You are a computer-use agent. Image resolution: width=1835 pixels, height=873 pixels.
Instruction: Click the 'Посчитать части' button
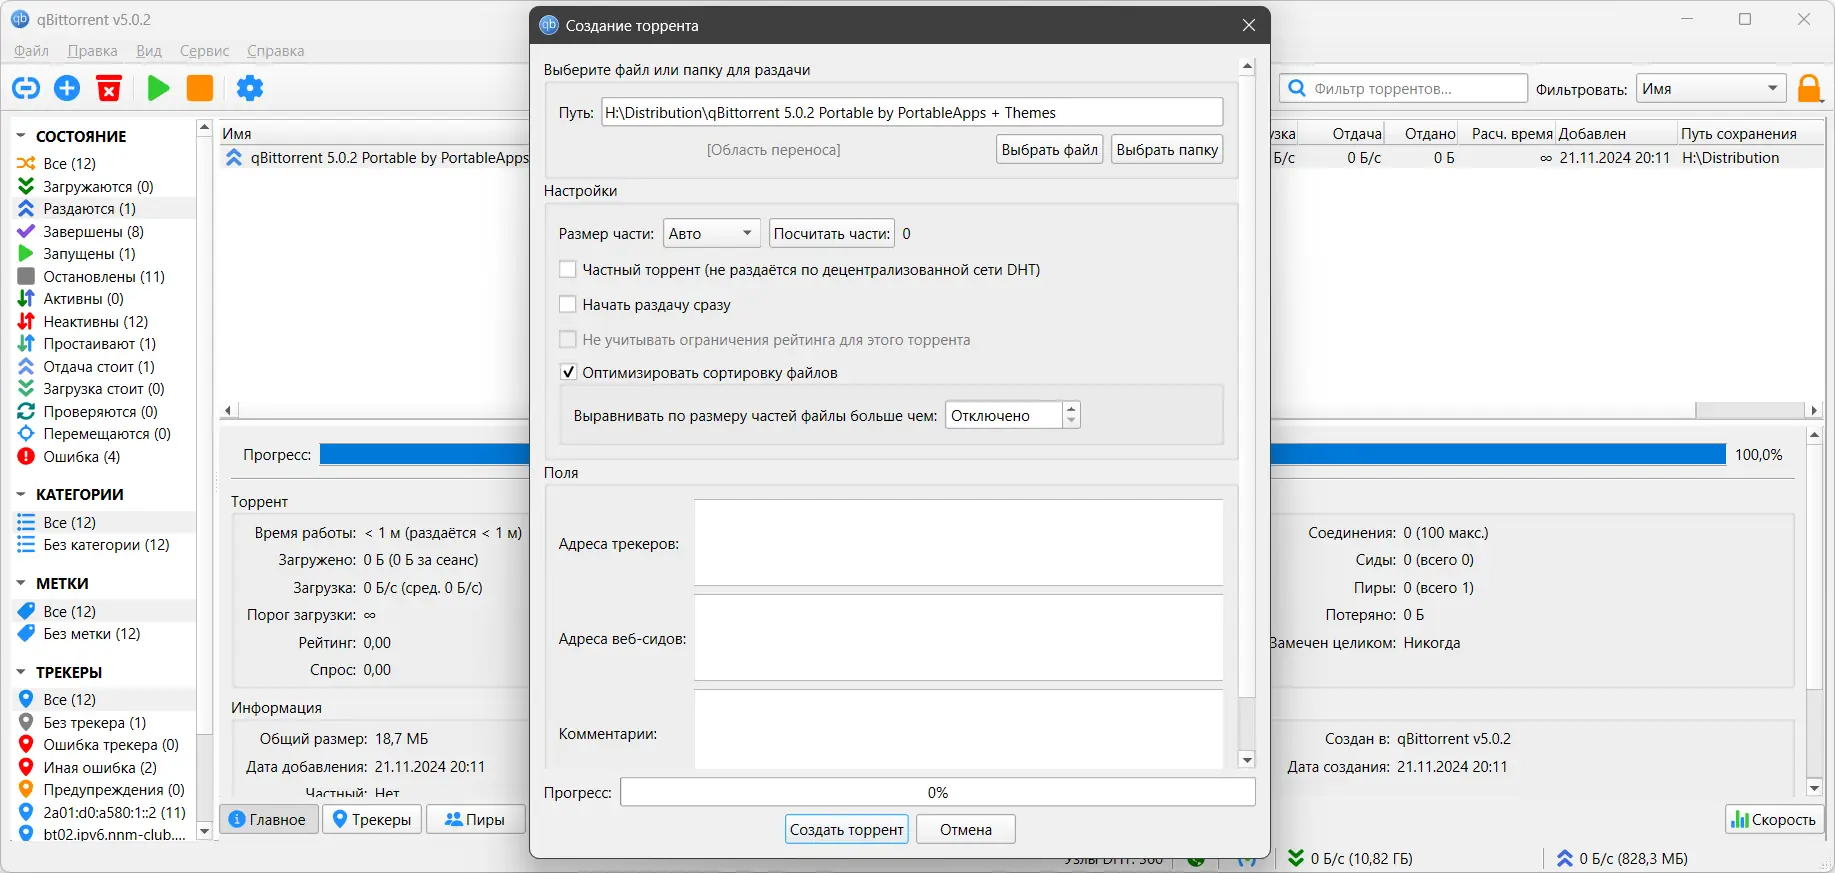[832, 233]
